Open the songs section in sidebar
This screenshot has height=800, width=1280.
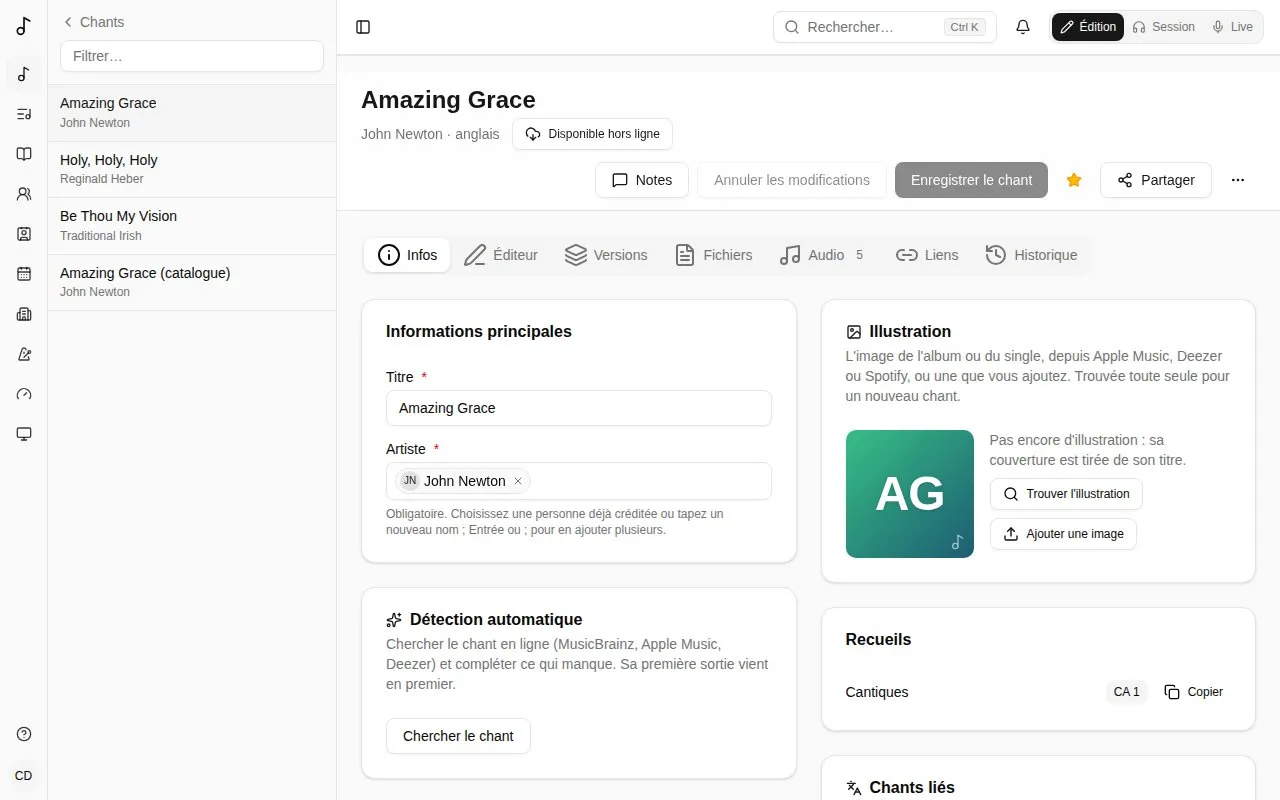(x=24, y=74)
